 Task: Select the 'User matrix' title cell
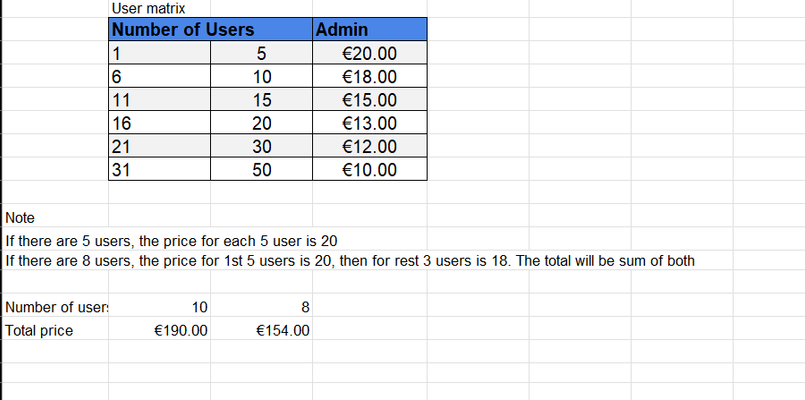[159, 9]
